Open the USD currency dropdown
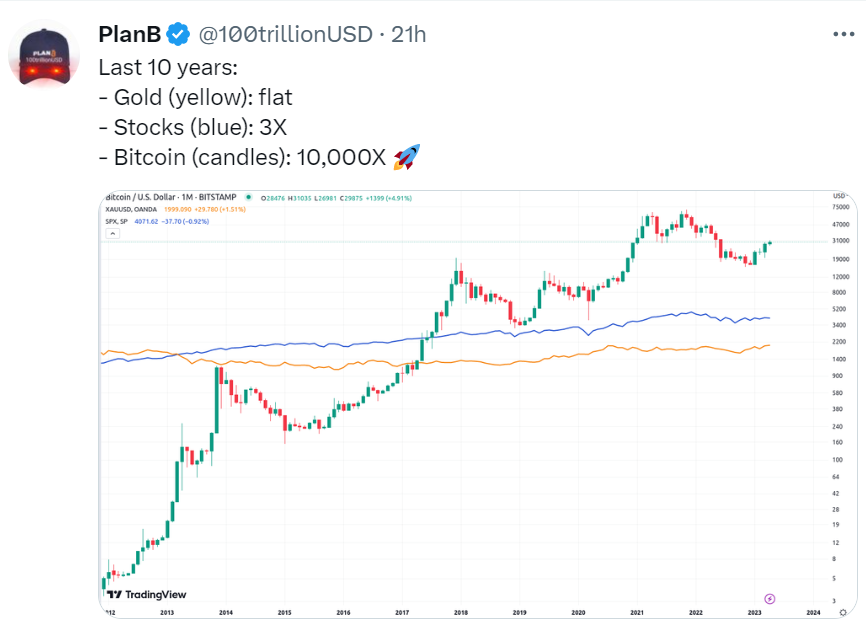Screen dimensions: 866x622 (839, 195)
